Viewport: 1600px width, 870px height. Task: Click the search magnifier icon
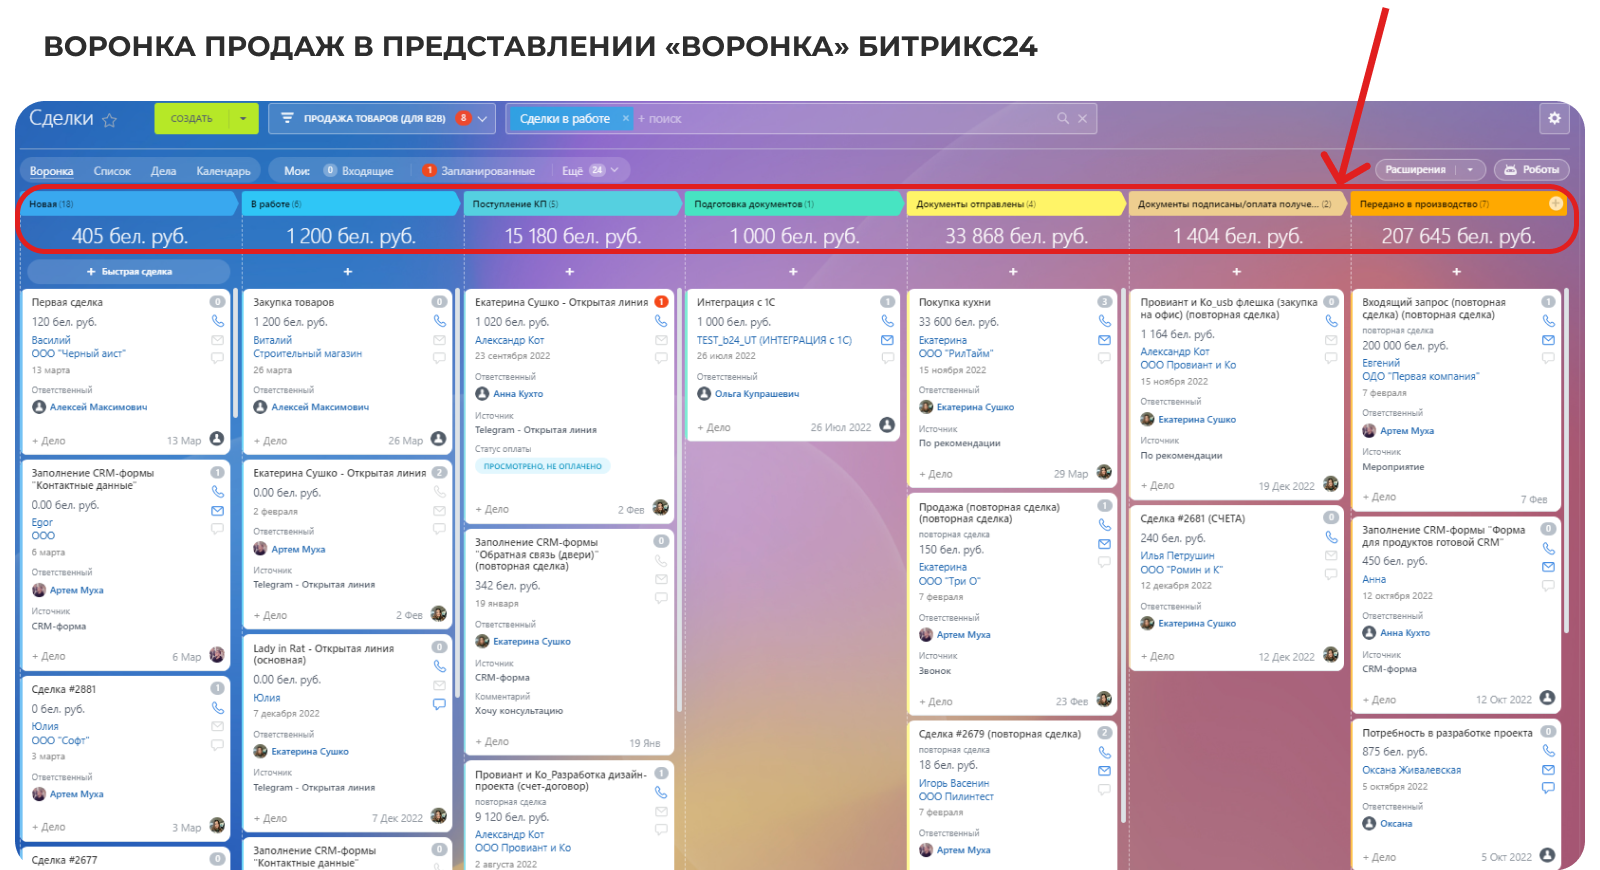click(1063, 118)
